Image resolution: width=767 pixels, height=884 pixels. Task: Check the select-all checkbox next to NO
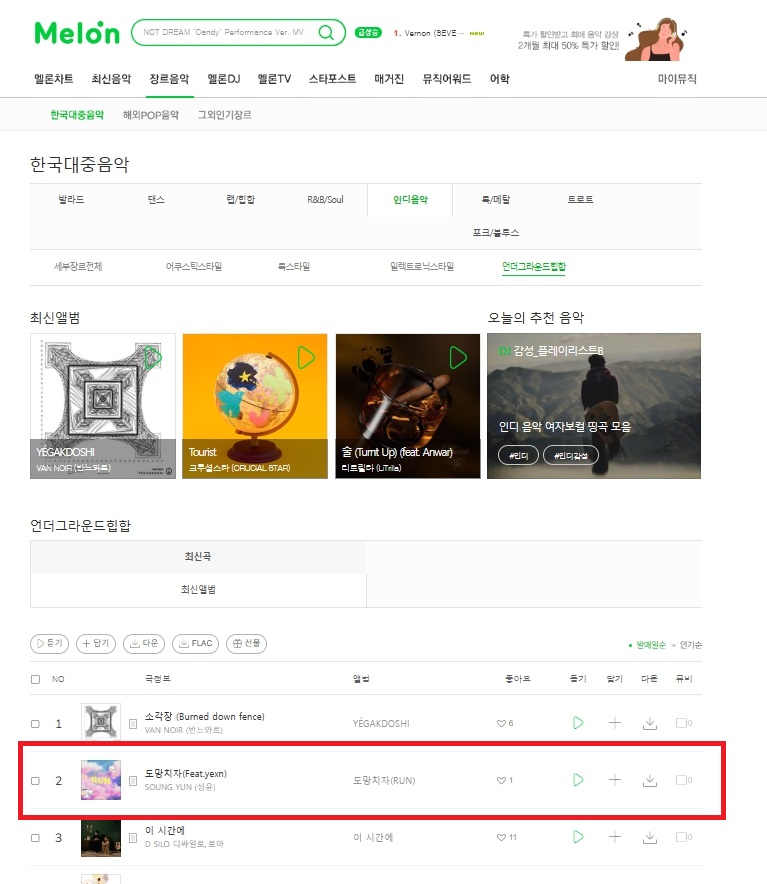click(36, 679)
